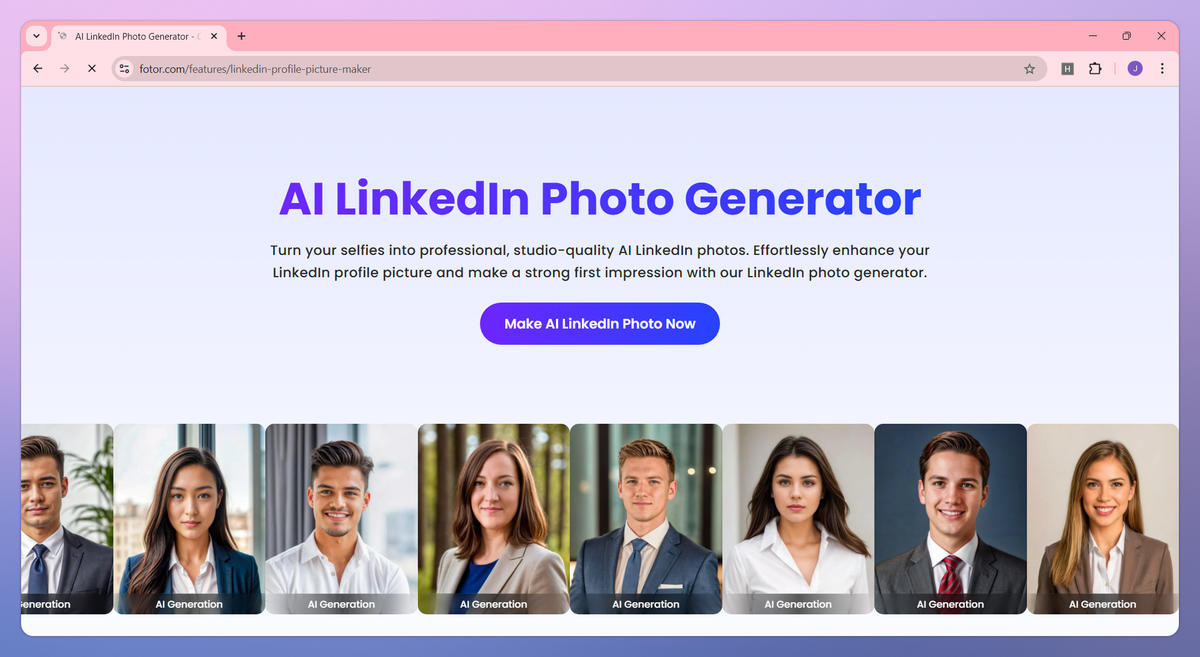Stop page loading with X icon
This screenshot has height=657, width=1200.
point(91,69)
